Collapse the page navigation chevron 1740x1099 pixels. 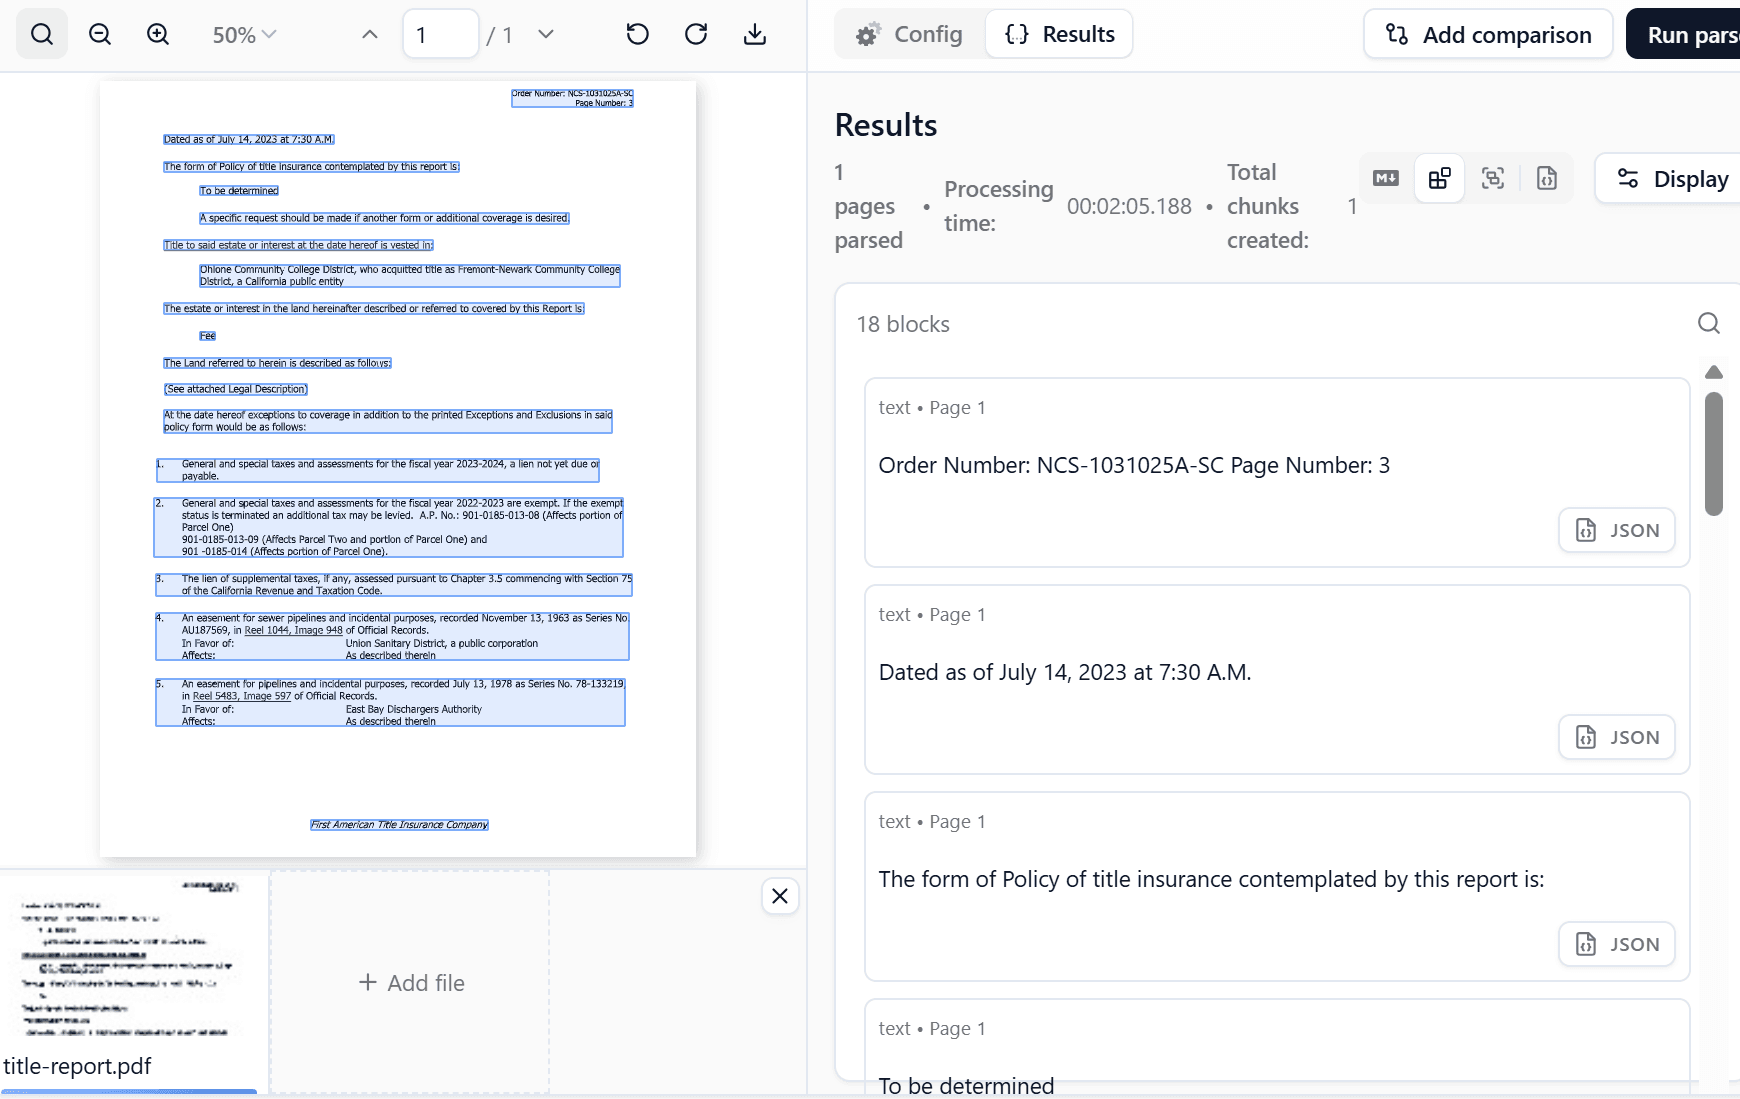click(x=368, y=33)
